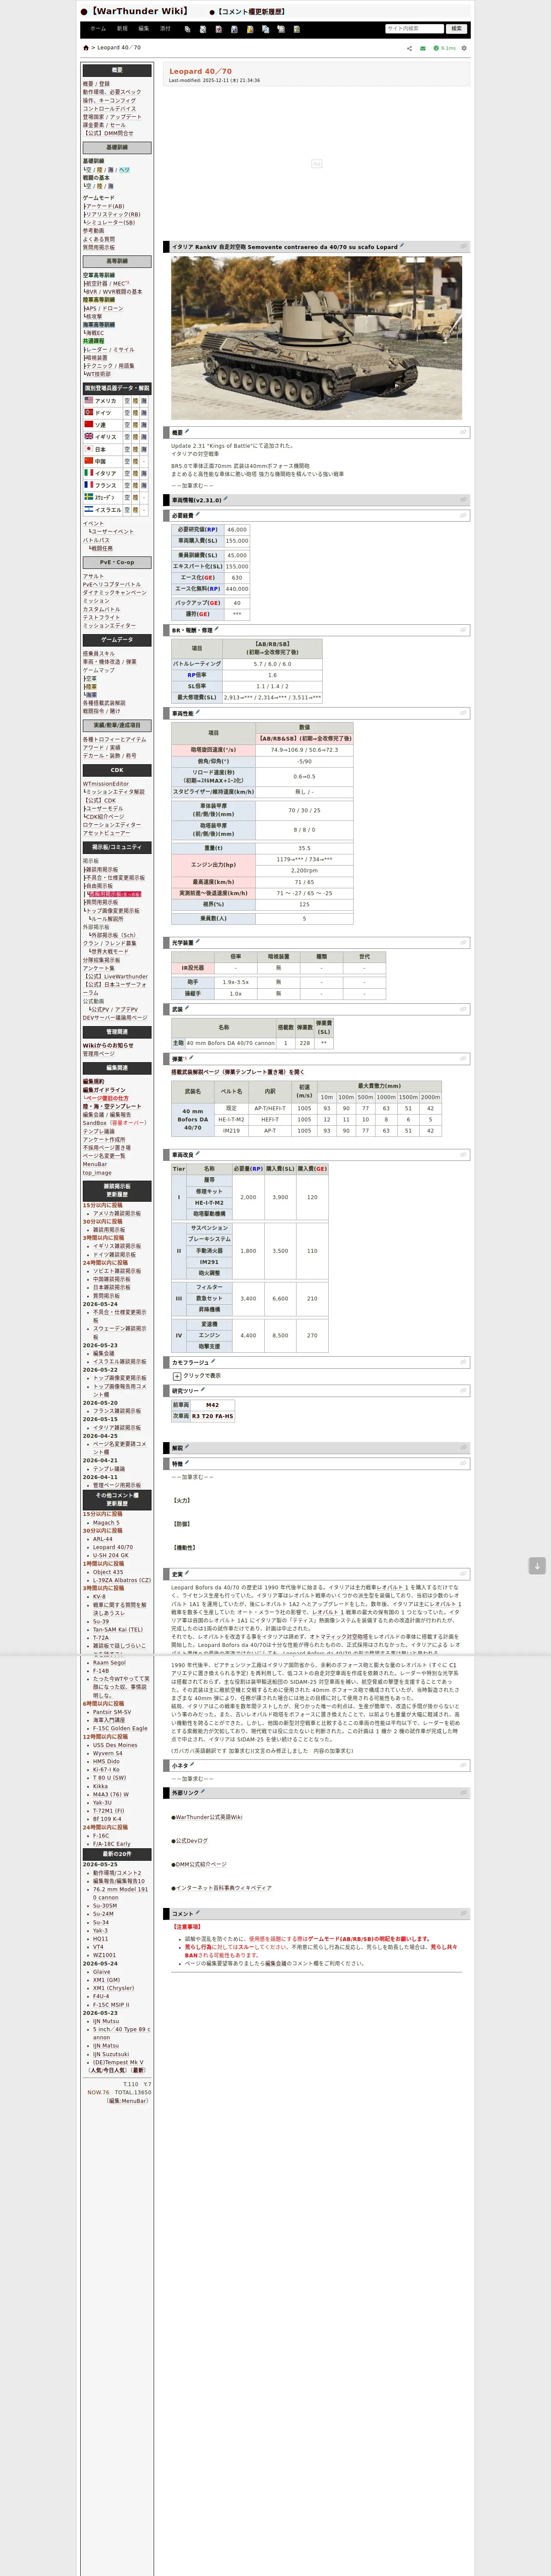Click the edit pencil beside 研究ツリー heading
Screen dimensions: 551x2576
click(x=203, y=1389)
